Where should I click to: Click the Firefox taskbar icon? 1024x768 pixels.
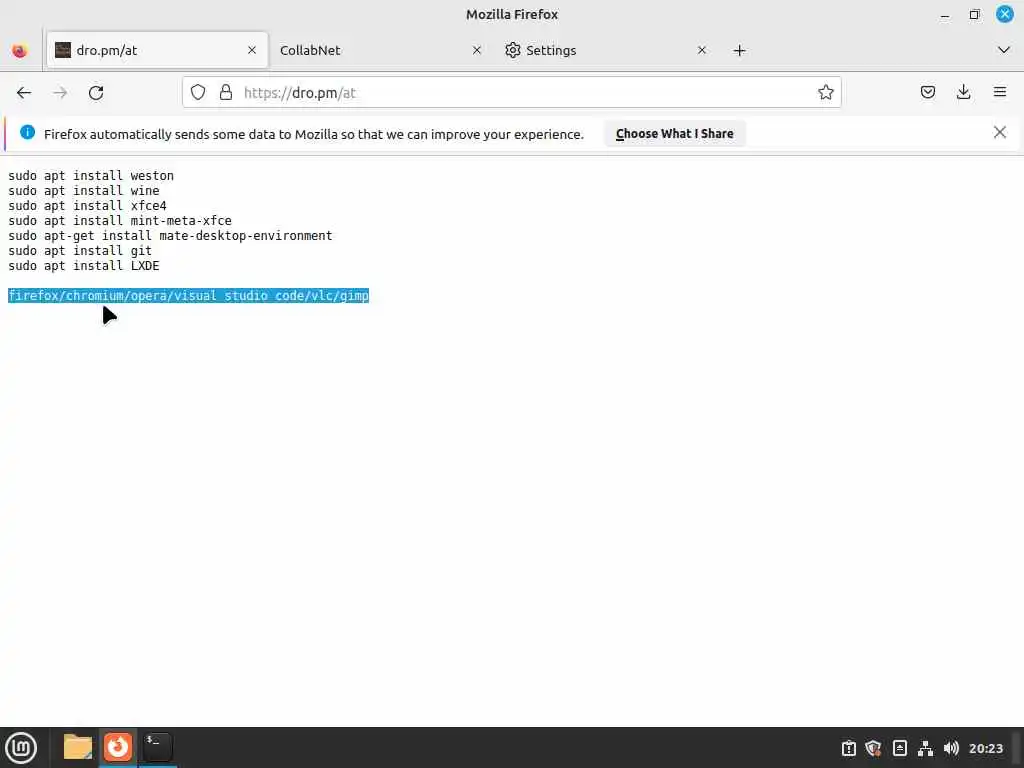point(118,747)
